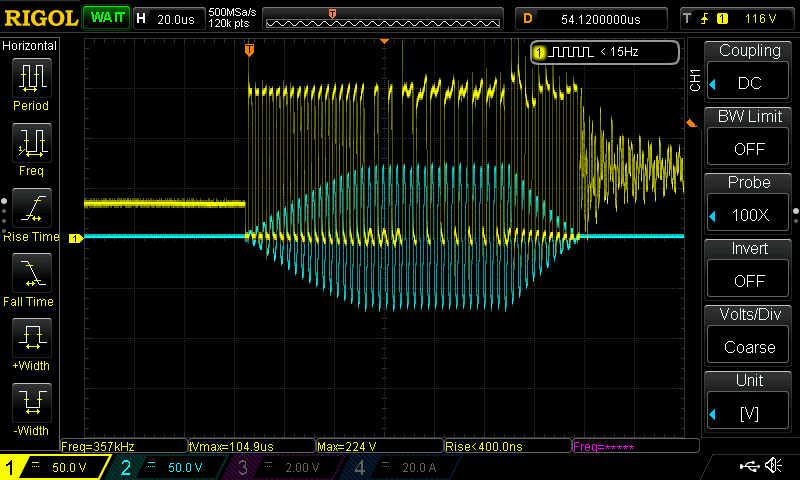The width and height of the screenshot is (800, 480).
Task: Click the orange trigger position marker T
Action: click(x=249, y=49)
